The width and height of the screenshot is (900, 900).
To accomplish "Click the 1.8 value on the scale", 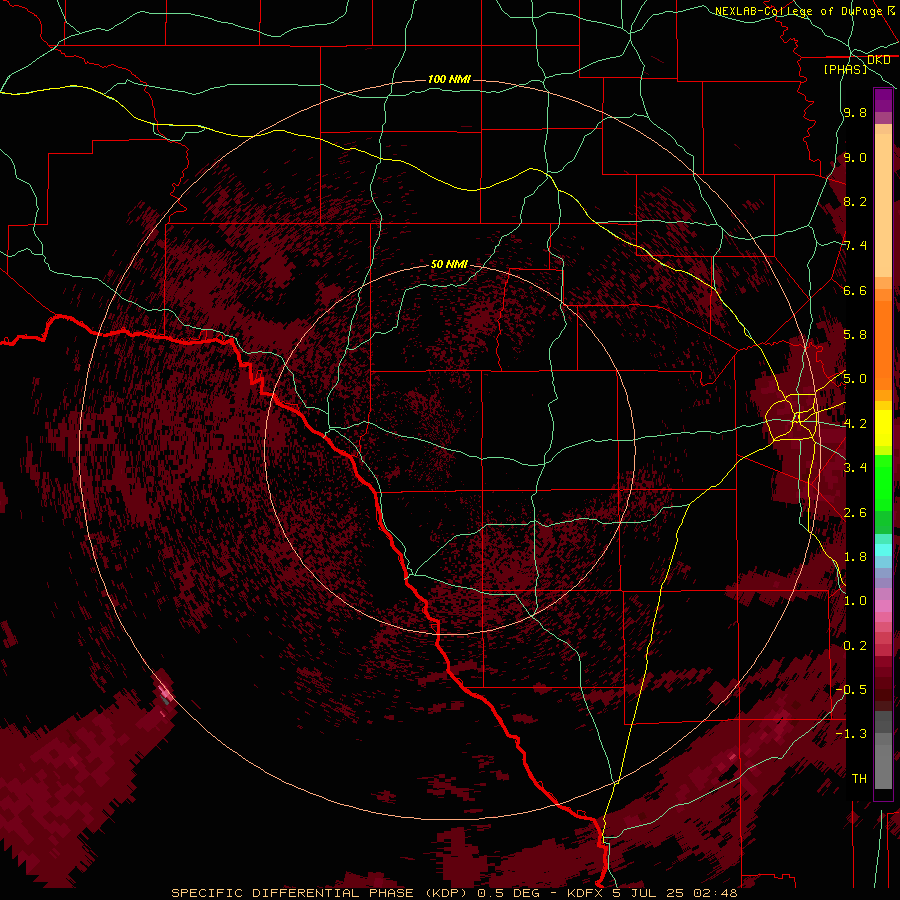I will pyautogui.click(x=855, y=557).
